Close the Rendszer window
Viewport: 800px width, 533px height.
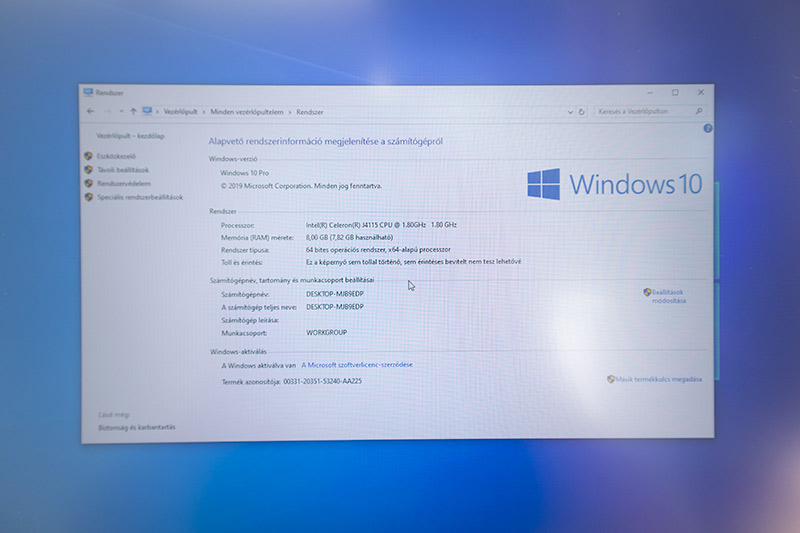click(x=701, y=92)
